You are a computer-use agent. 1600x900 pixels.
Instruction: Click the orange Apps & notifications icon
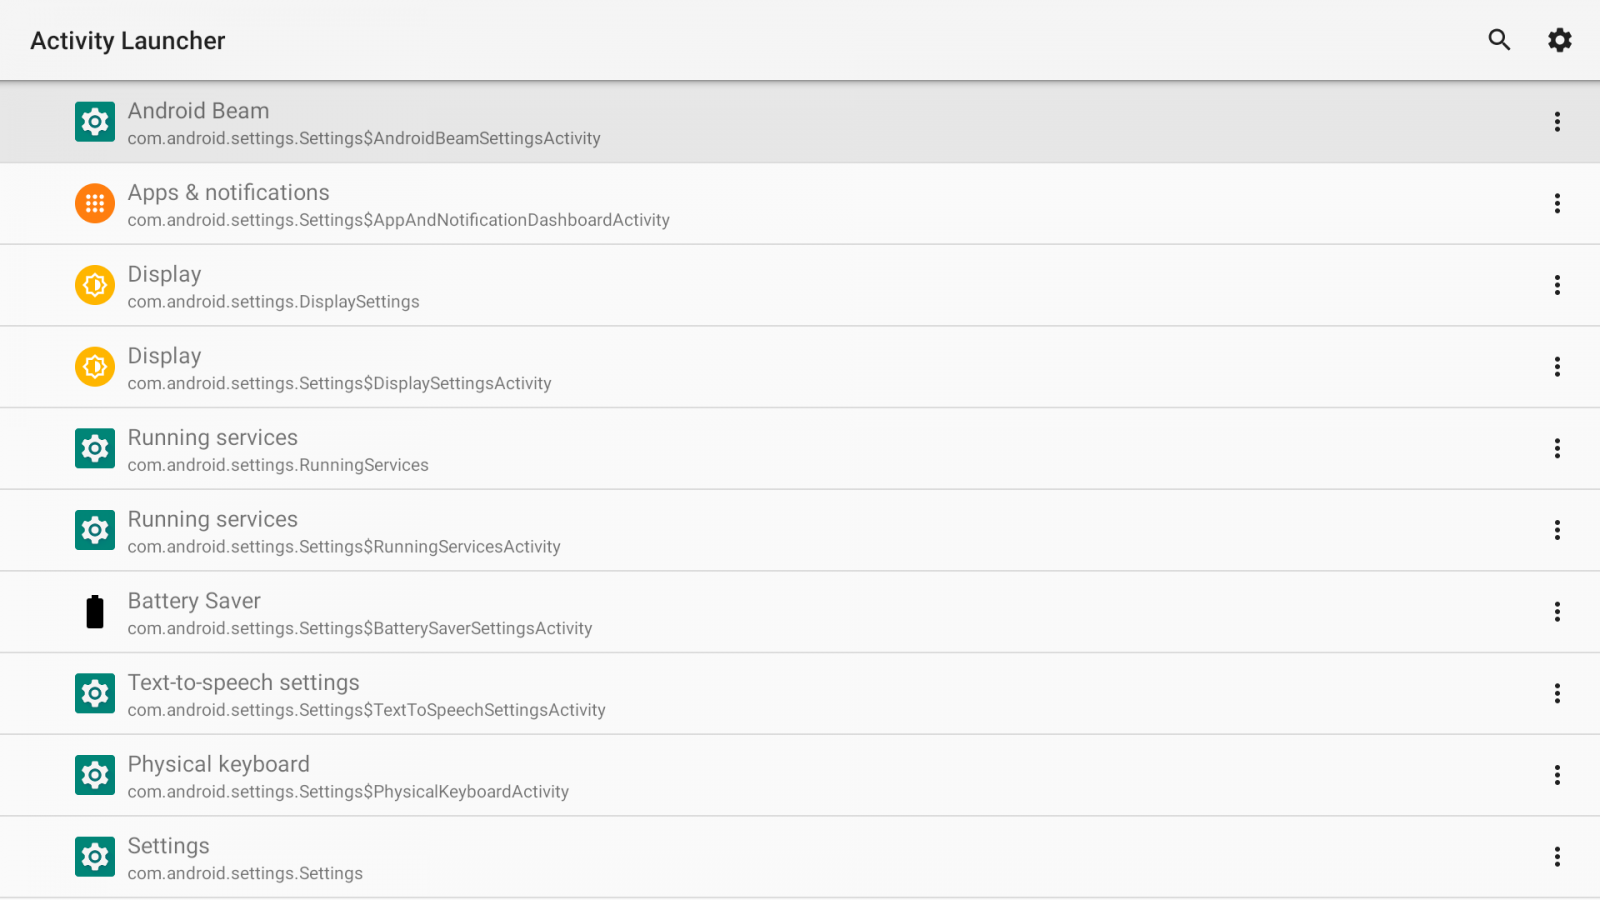click(95, 204)
